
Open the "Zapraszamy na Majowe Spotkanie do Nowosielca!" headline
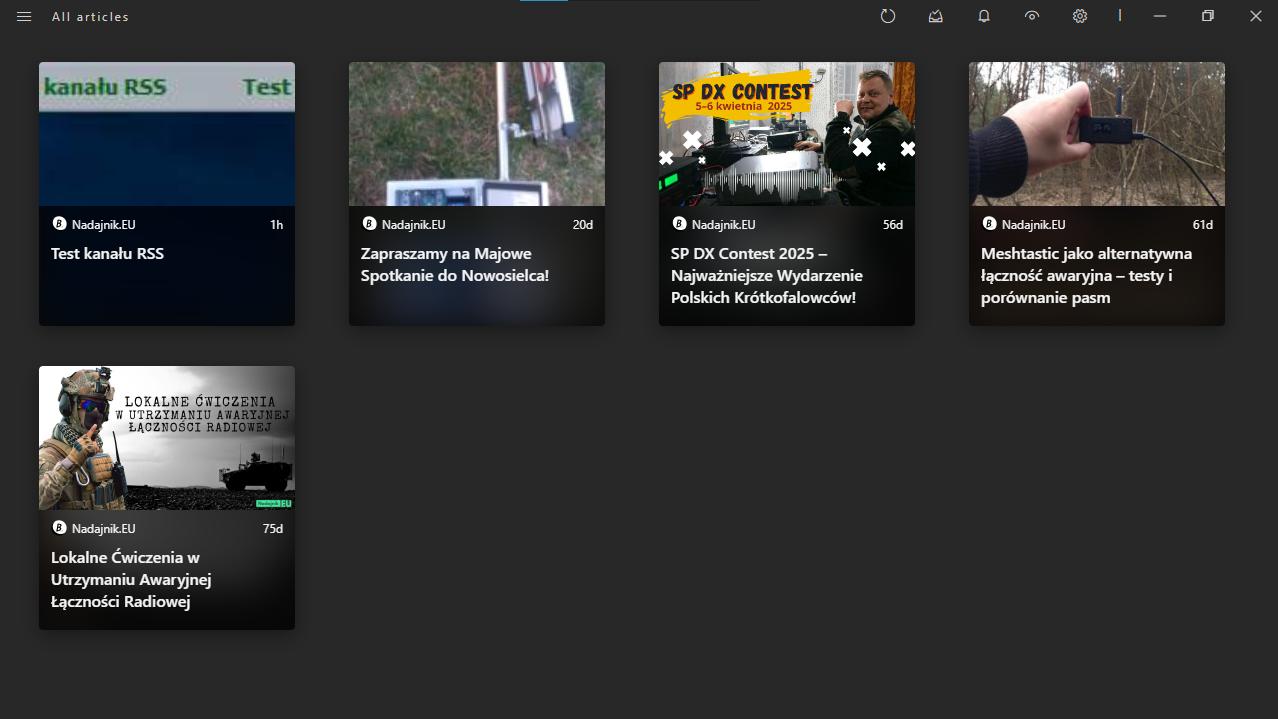coord(455,265)
